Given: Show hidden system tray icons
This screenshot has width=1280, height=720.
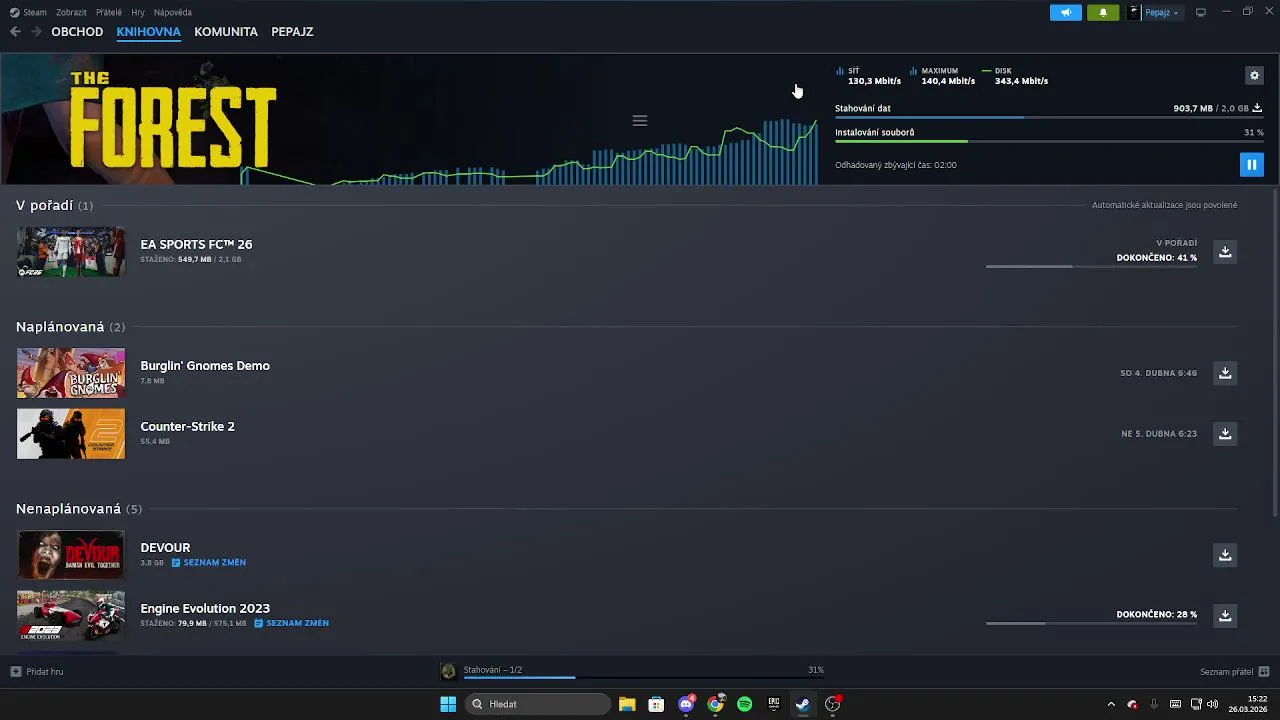Looking at the screenshot, I should click(x=1111, y=704).
